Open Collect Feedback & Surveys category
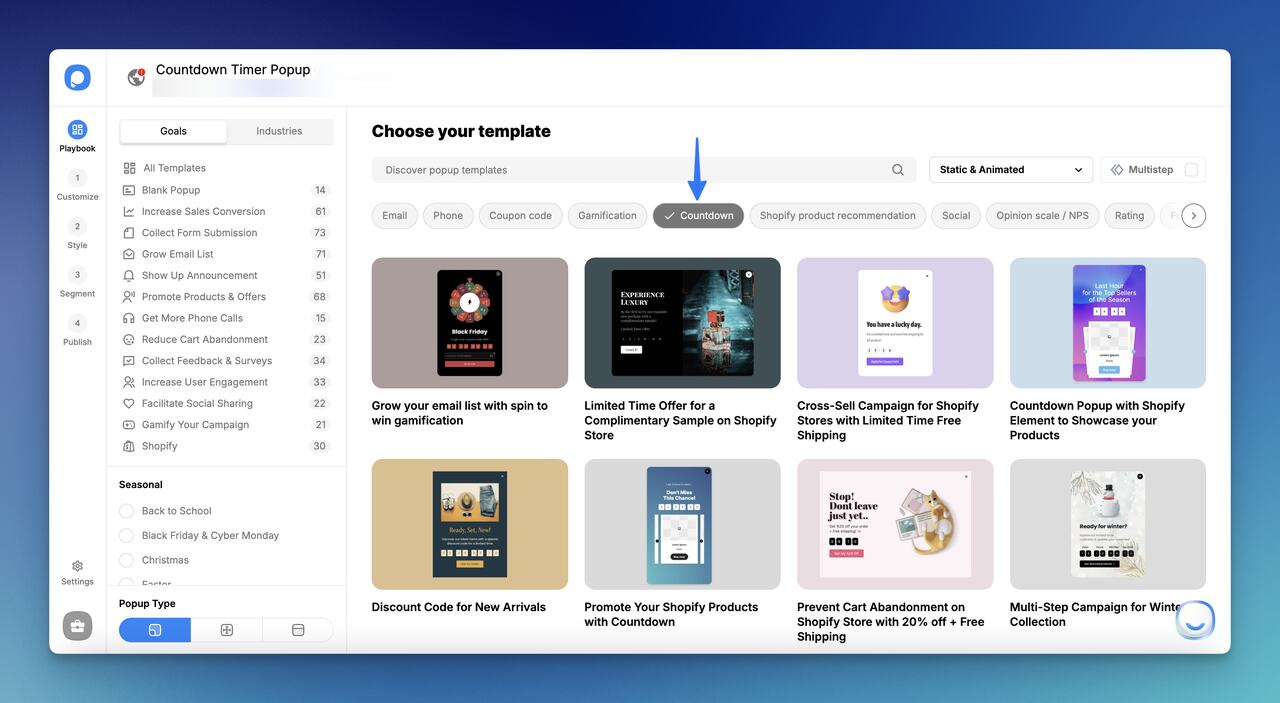1280x703 pixels. [x=225, y=361]
